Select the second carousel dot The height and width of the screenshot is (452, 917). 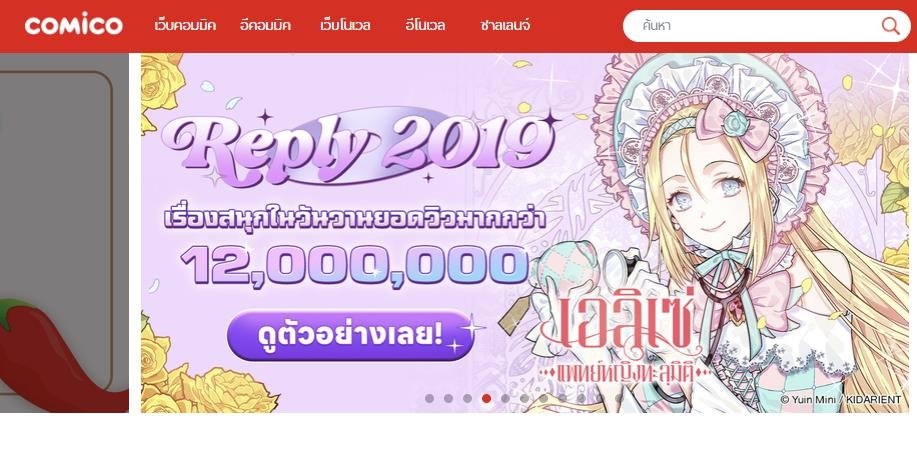click(448, 398)
